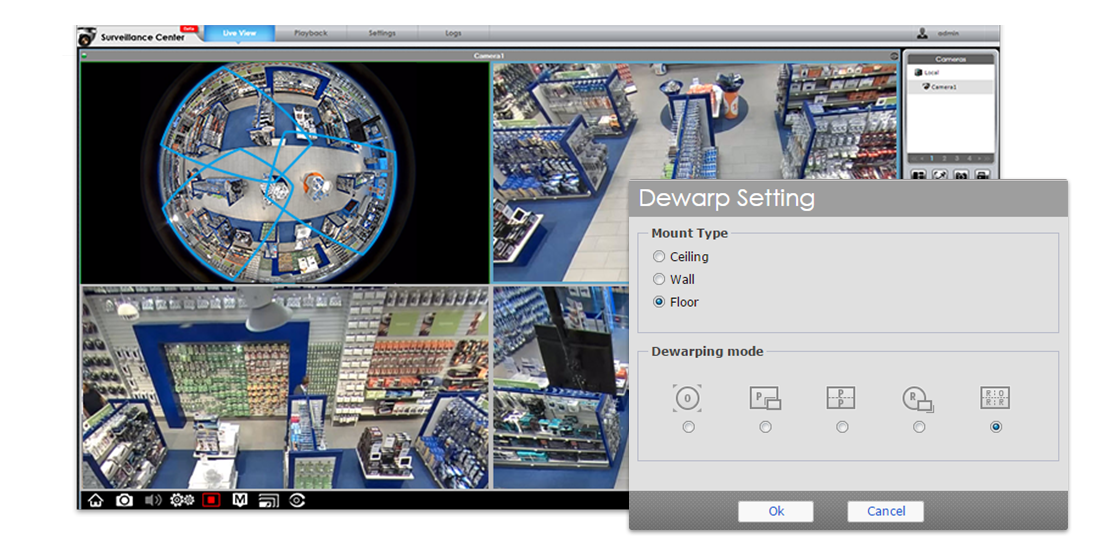The image size is (1113, 560).
Task: Go to camera list page 3
Action: (x=957, y=158)
